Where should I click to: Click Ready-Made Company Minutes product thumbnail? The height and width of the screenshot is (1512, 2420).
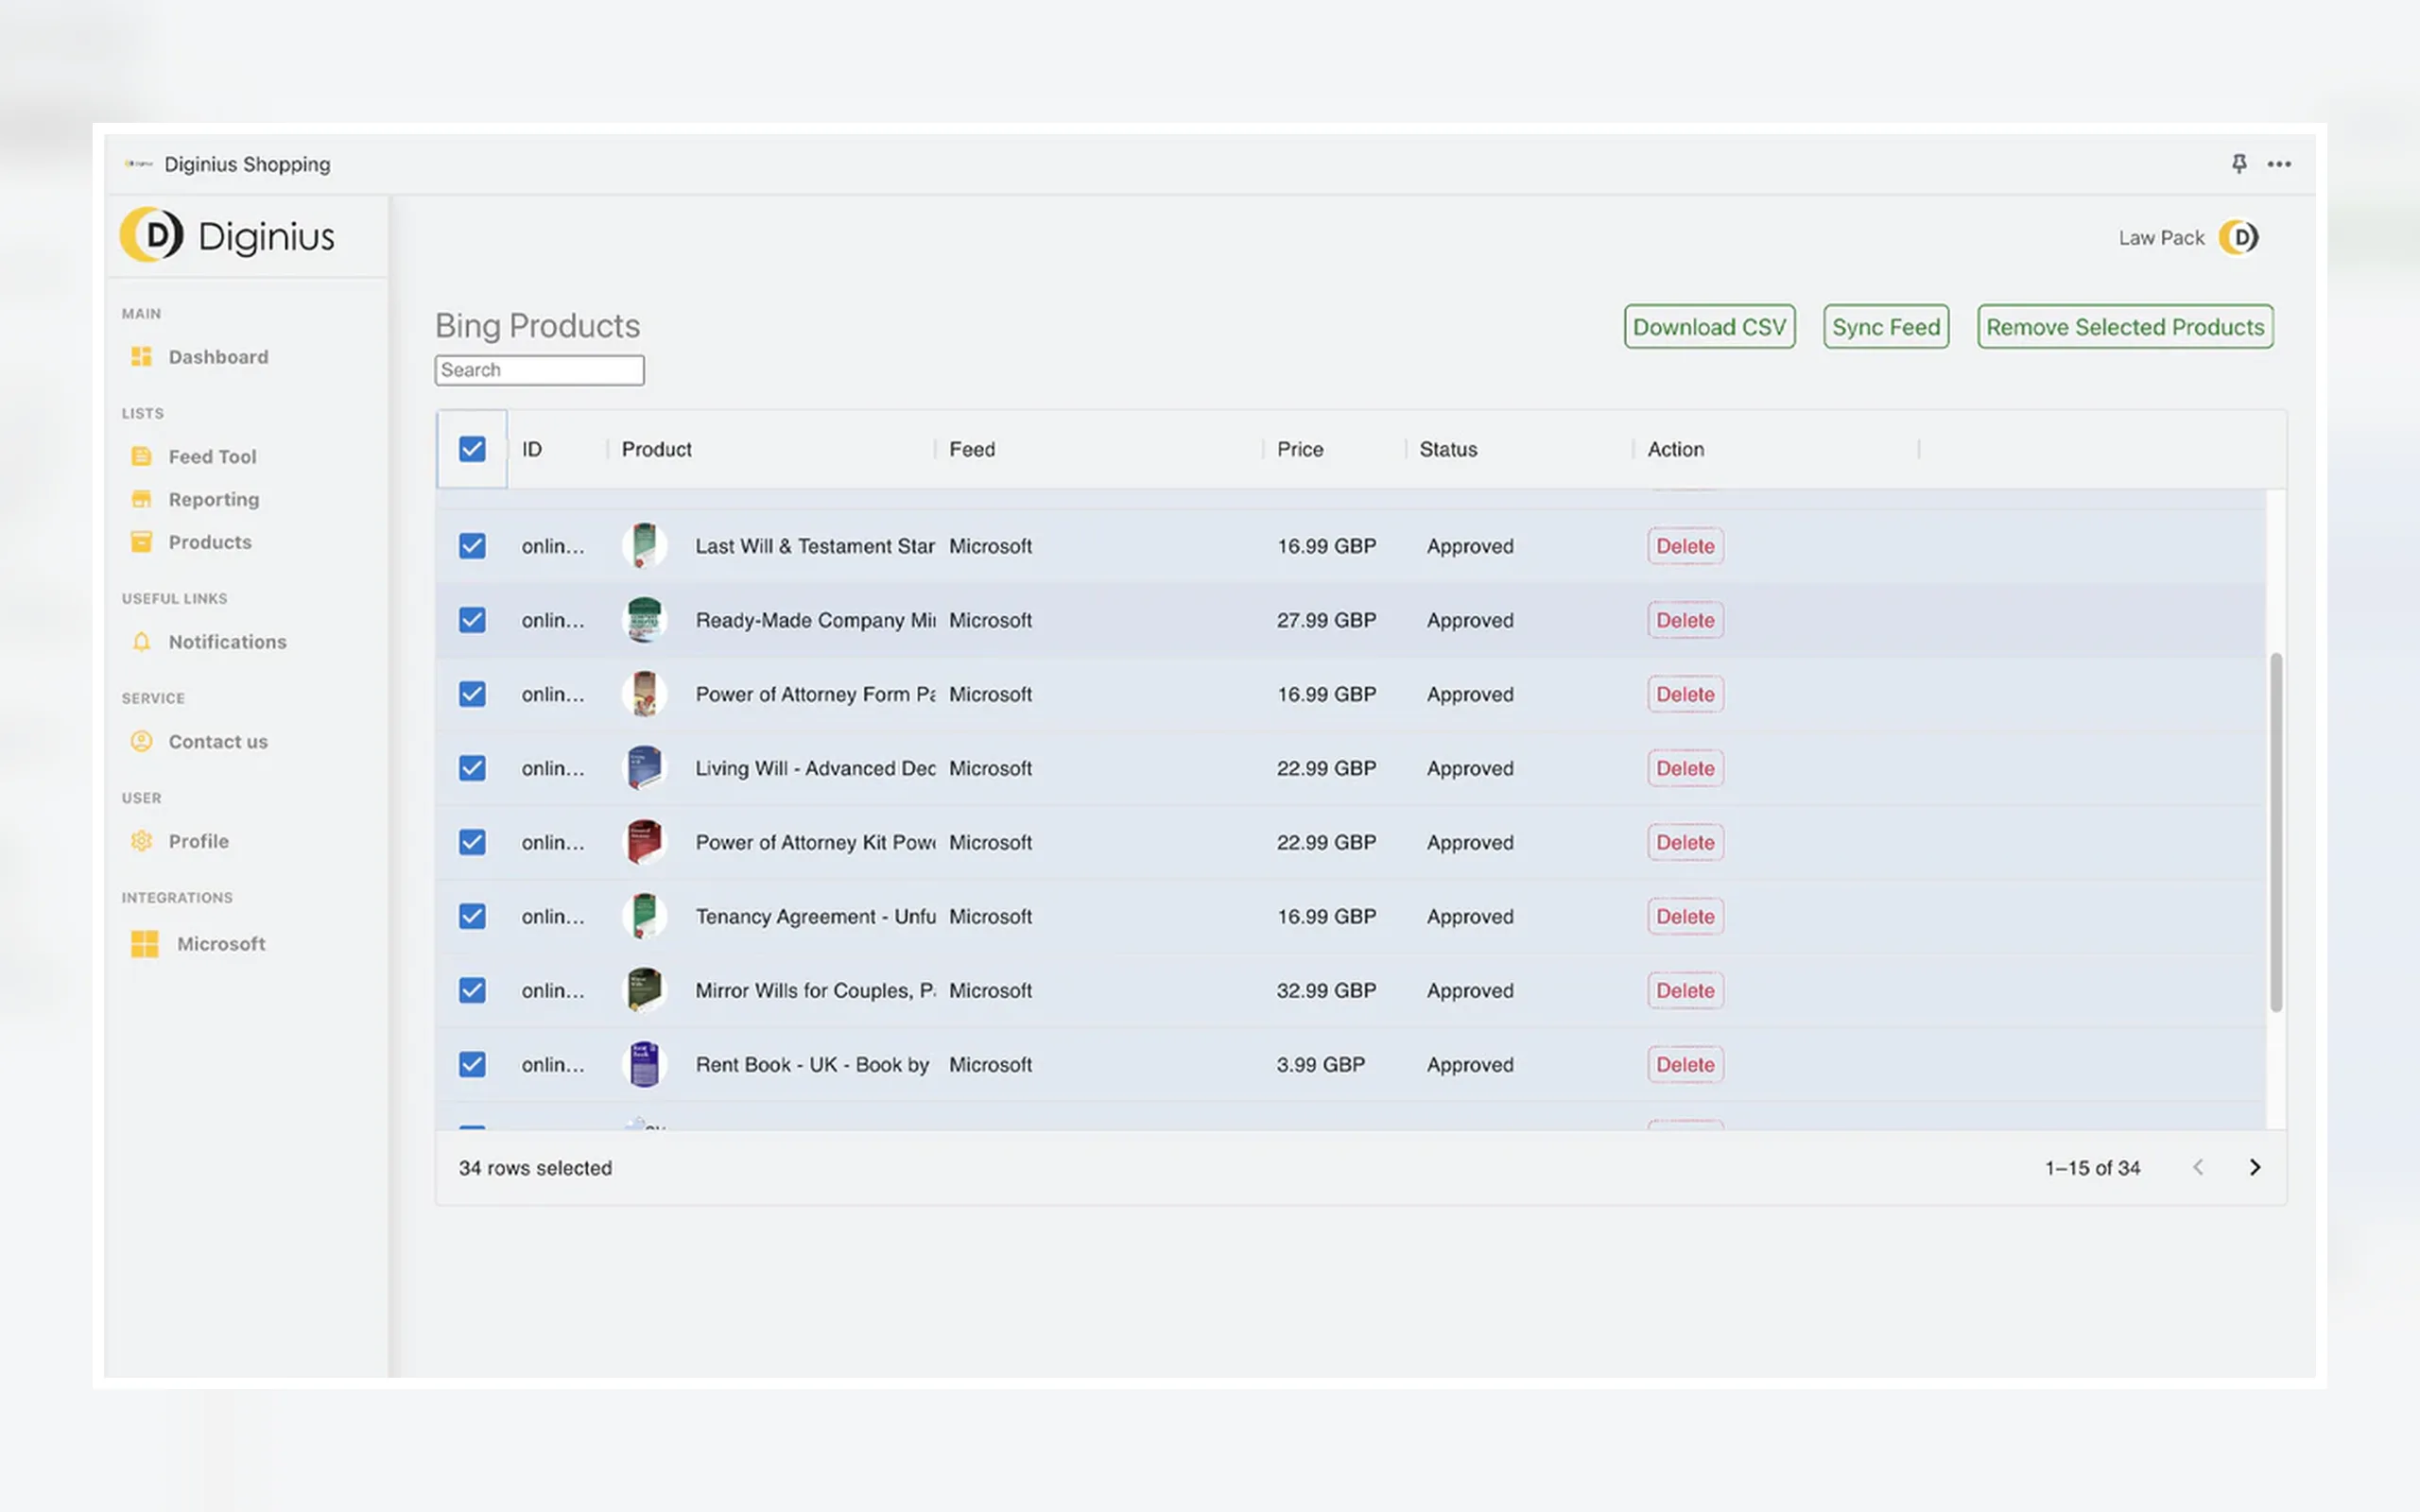point(644,620)
